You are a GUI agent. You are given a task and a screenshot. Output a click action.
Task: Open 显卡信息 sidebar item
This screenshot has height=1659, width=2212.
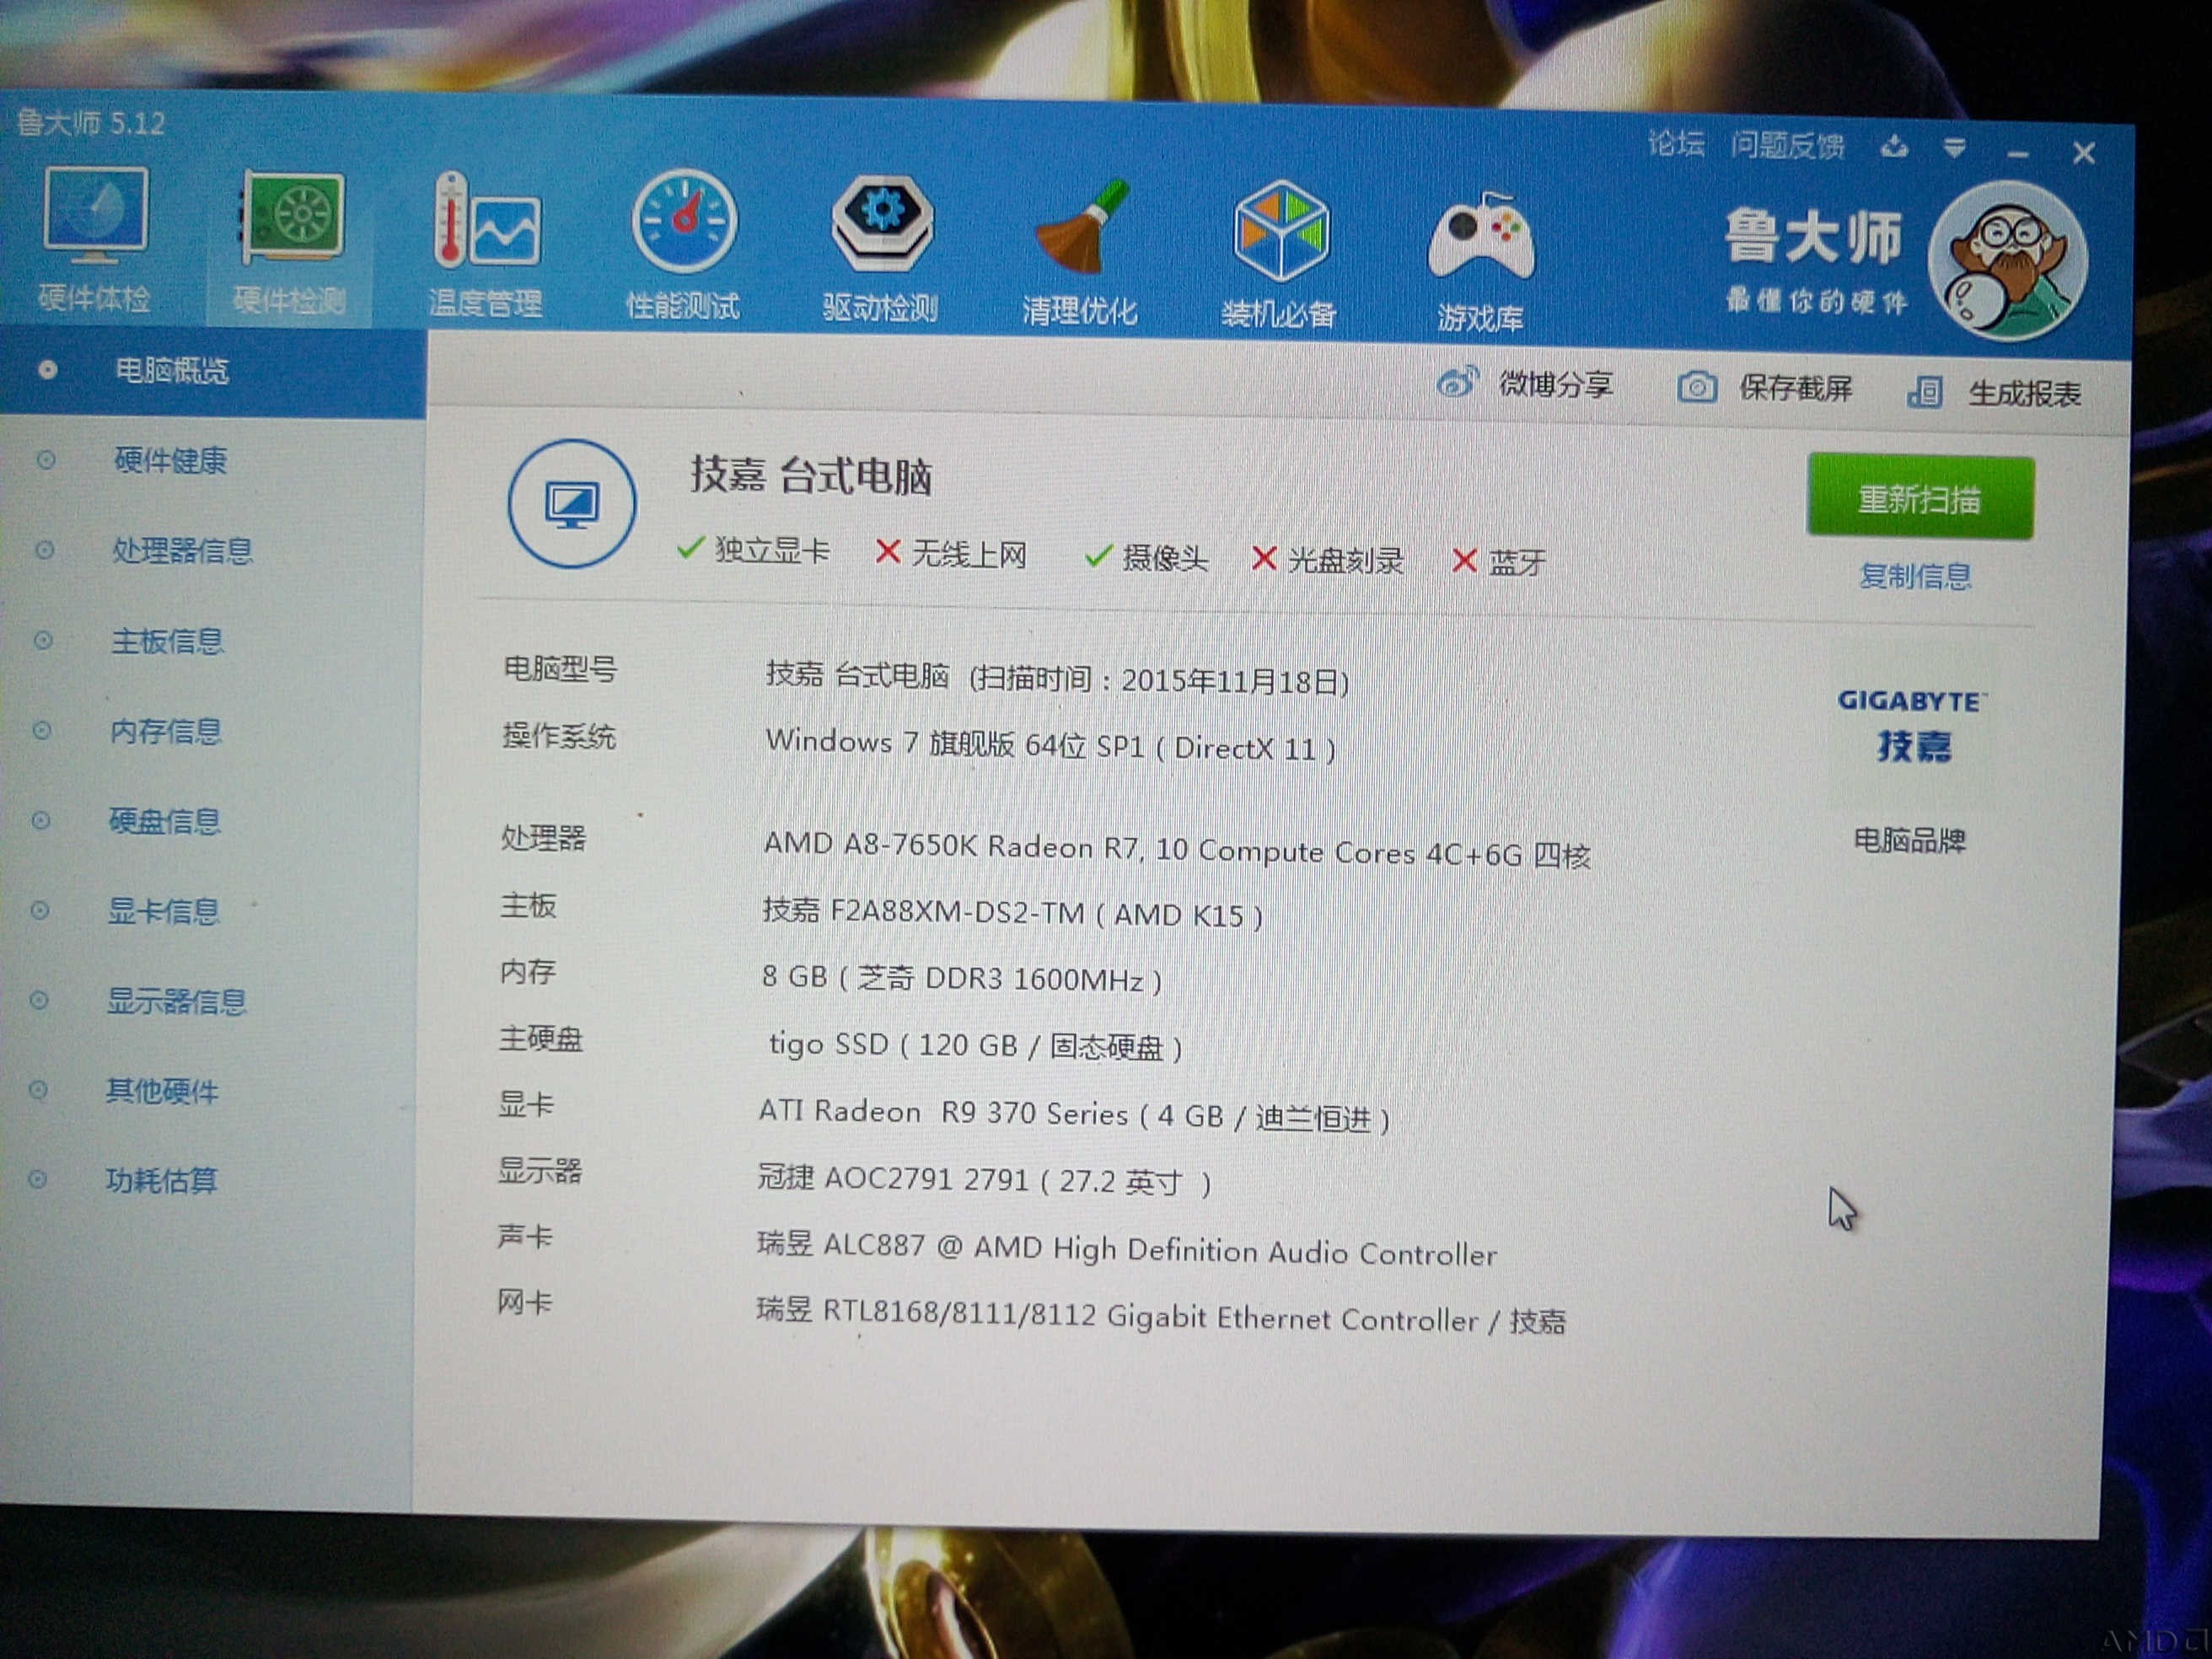tap(163, 912)
